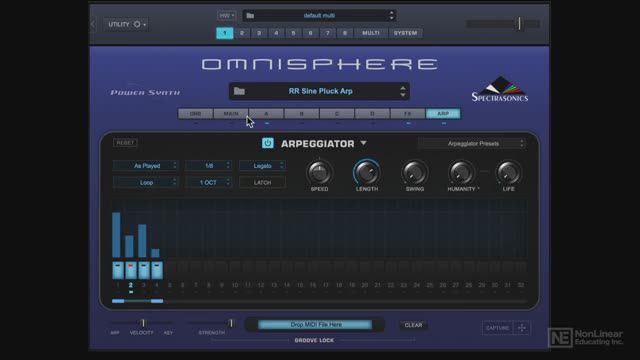Switch to the MAIN tab
640x360 pixels.
(x=231, y=113)
